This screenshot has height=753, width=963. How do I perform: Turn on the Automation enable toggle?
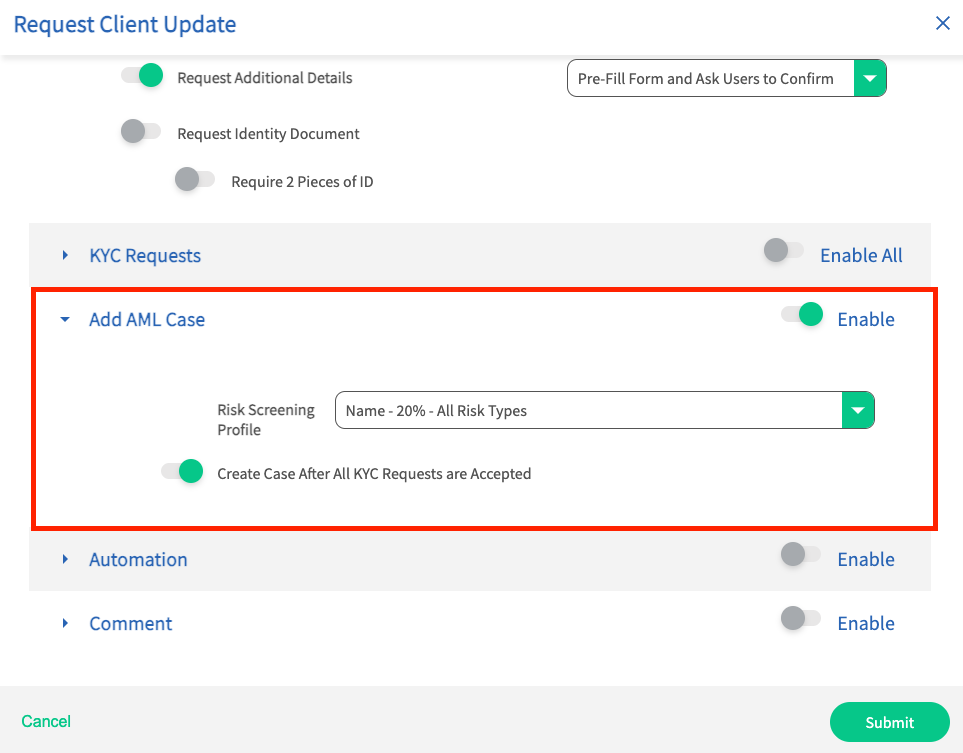point(801,555)
